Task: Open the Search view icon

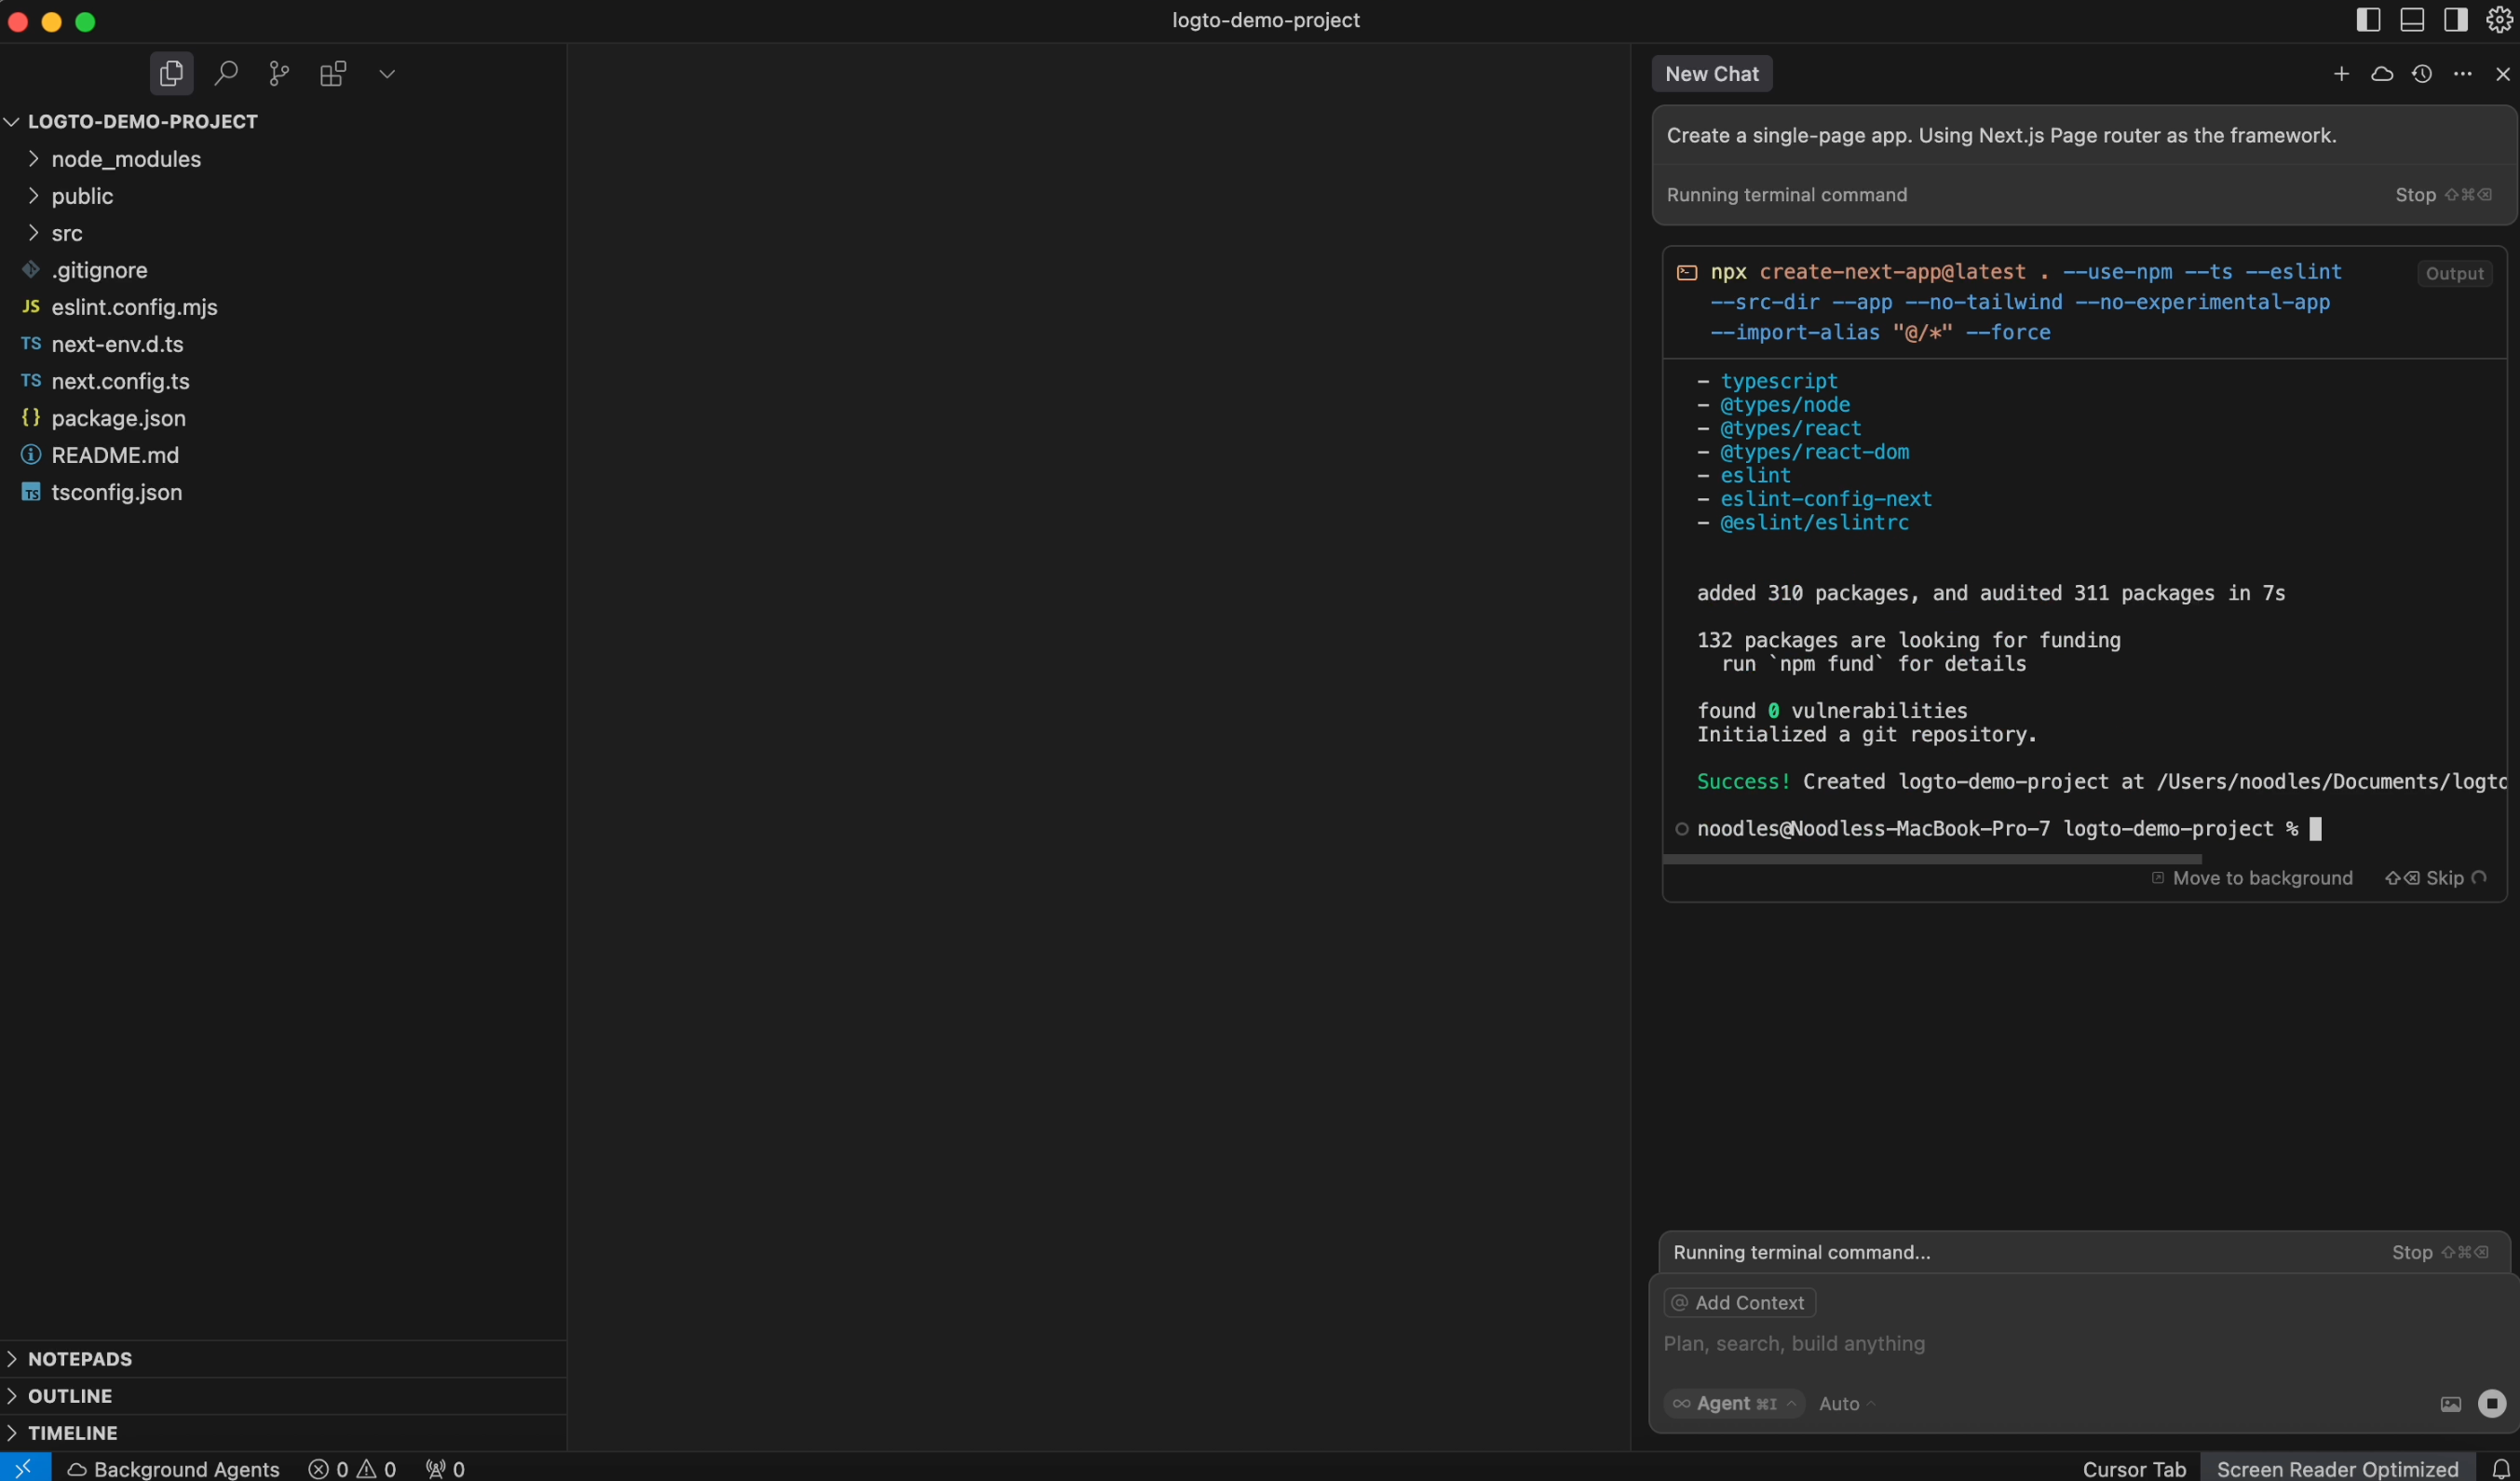Action: (226, 73)
